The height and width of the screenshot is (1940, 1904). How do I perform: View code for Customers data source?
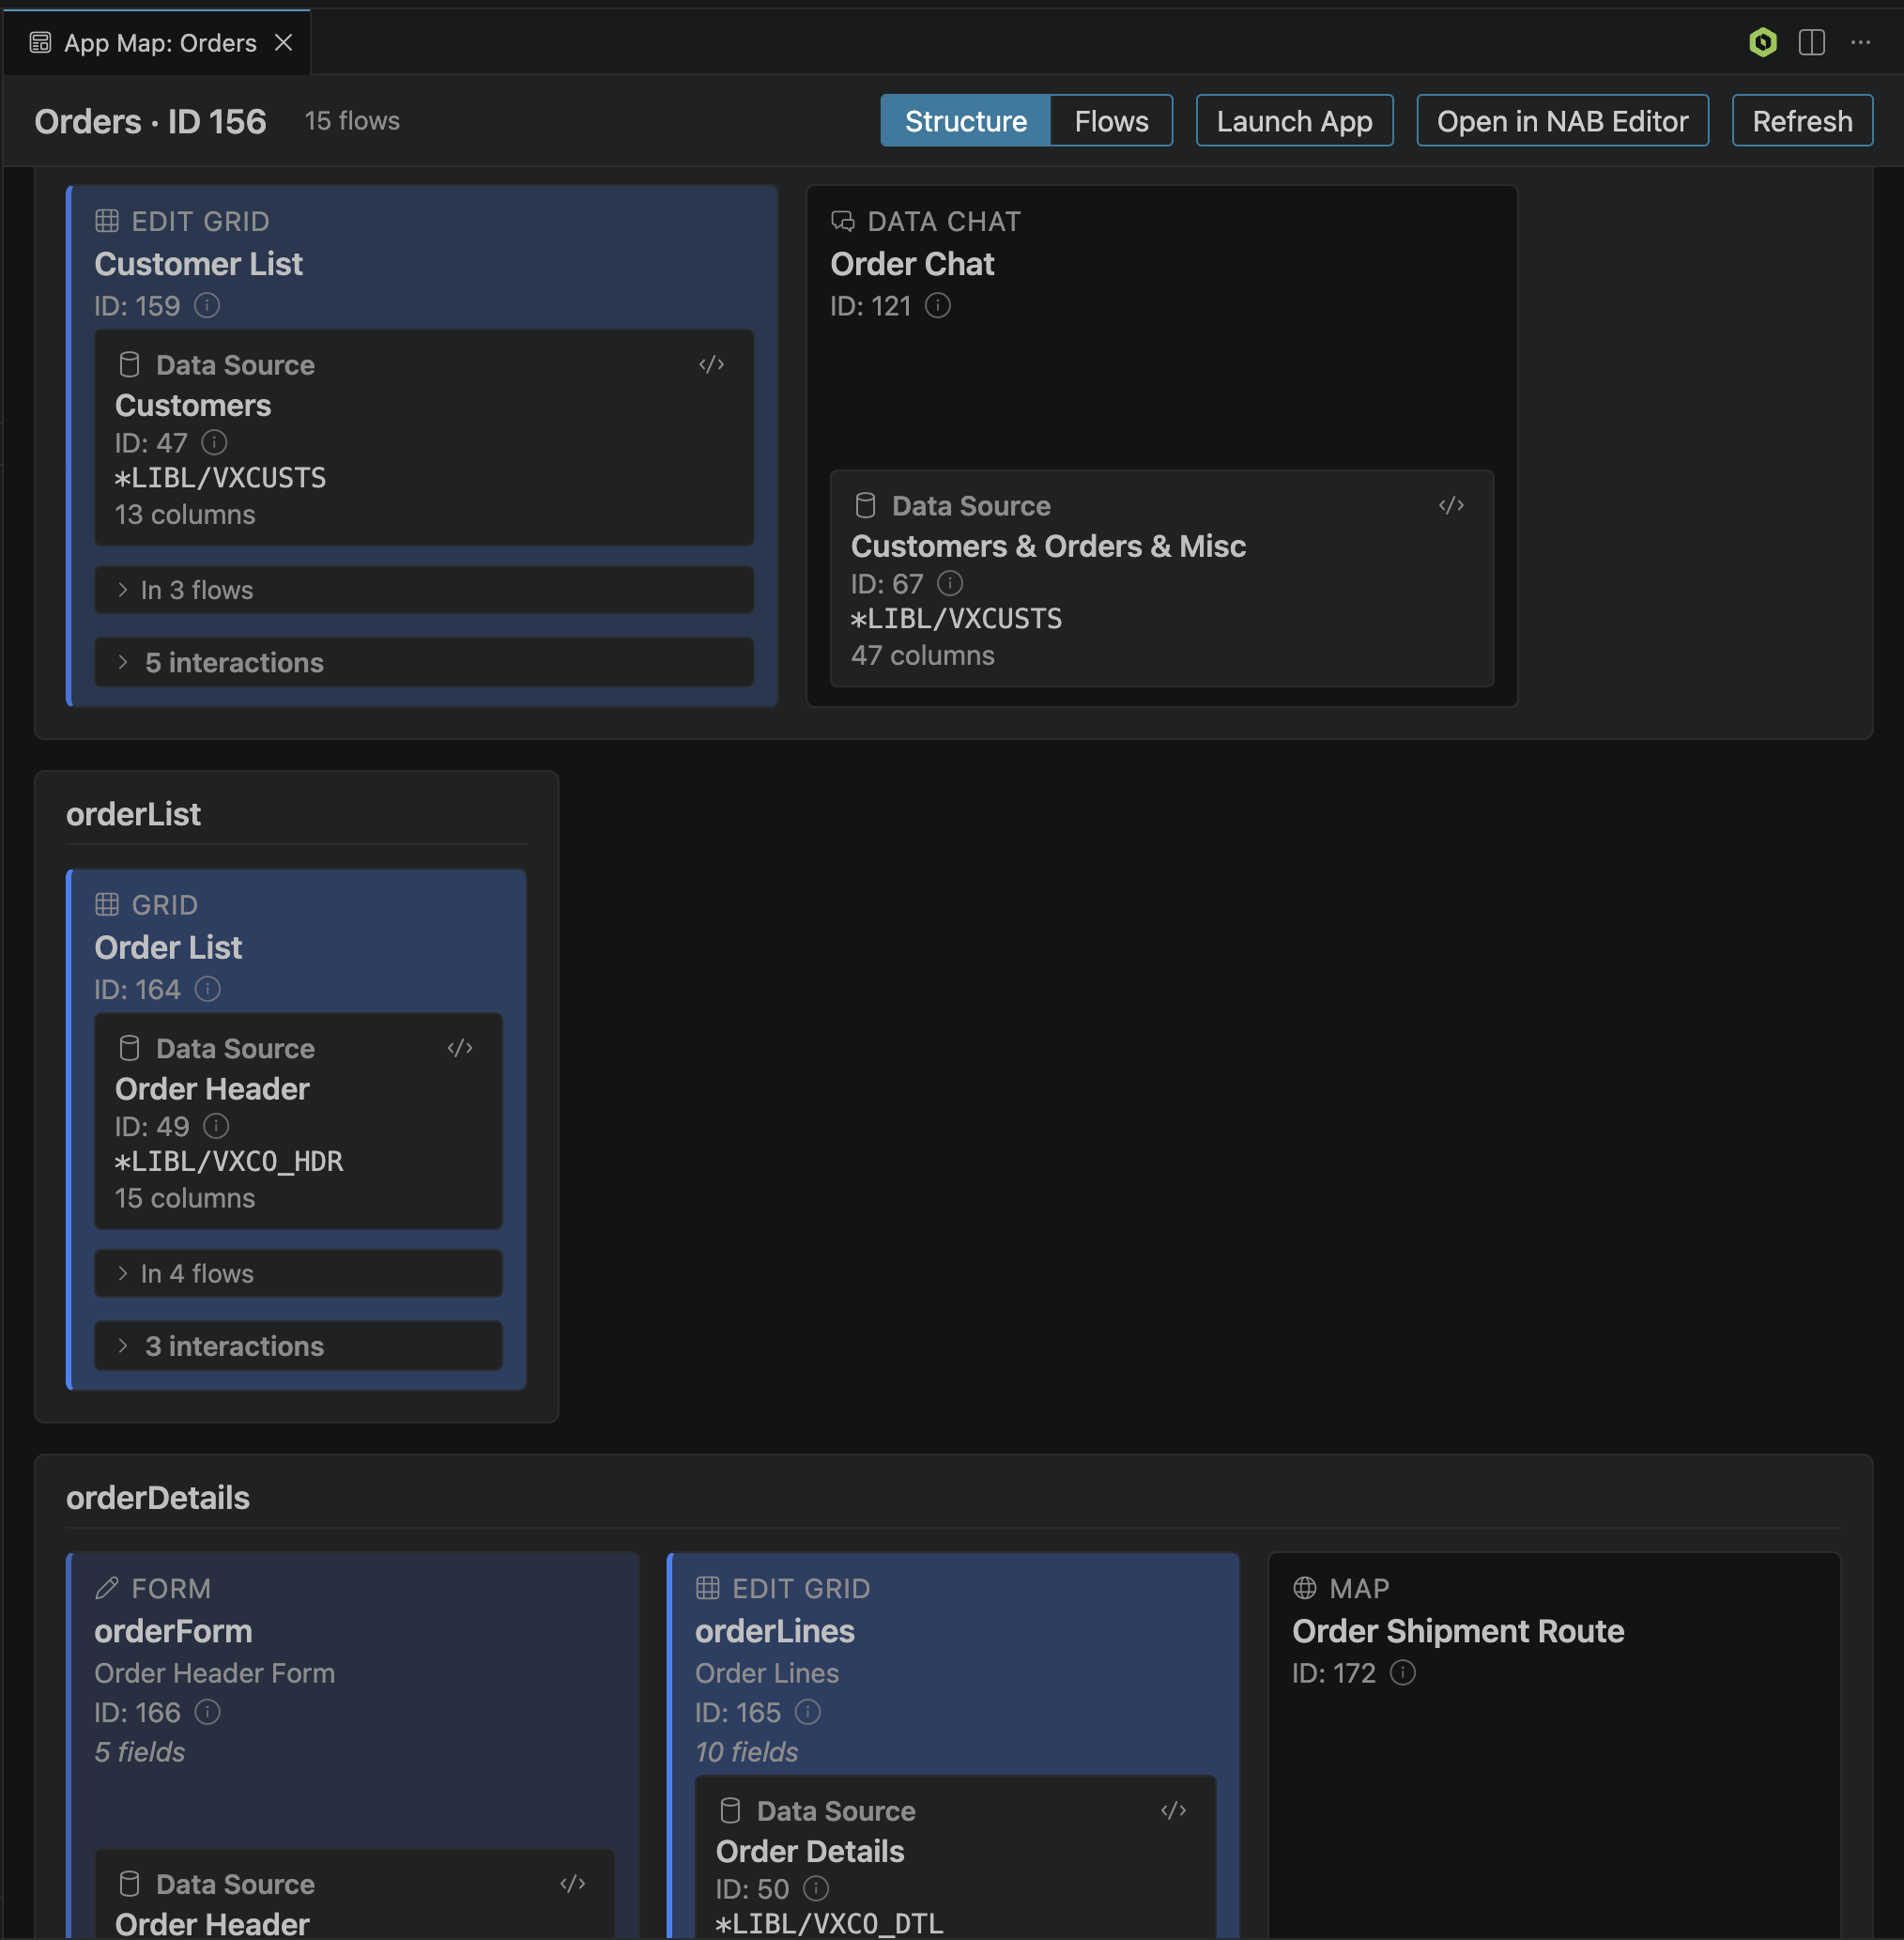coord(711,364)
